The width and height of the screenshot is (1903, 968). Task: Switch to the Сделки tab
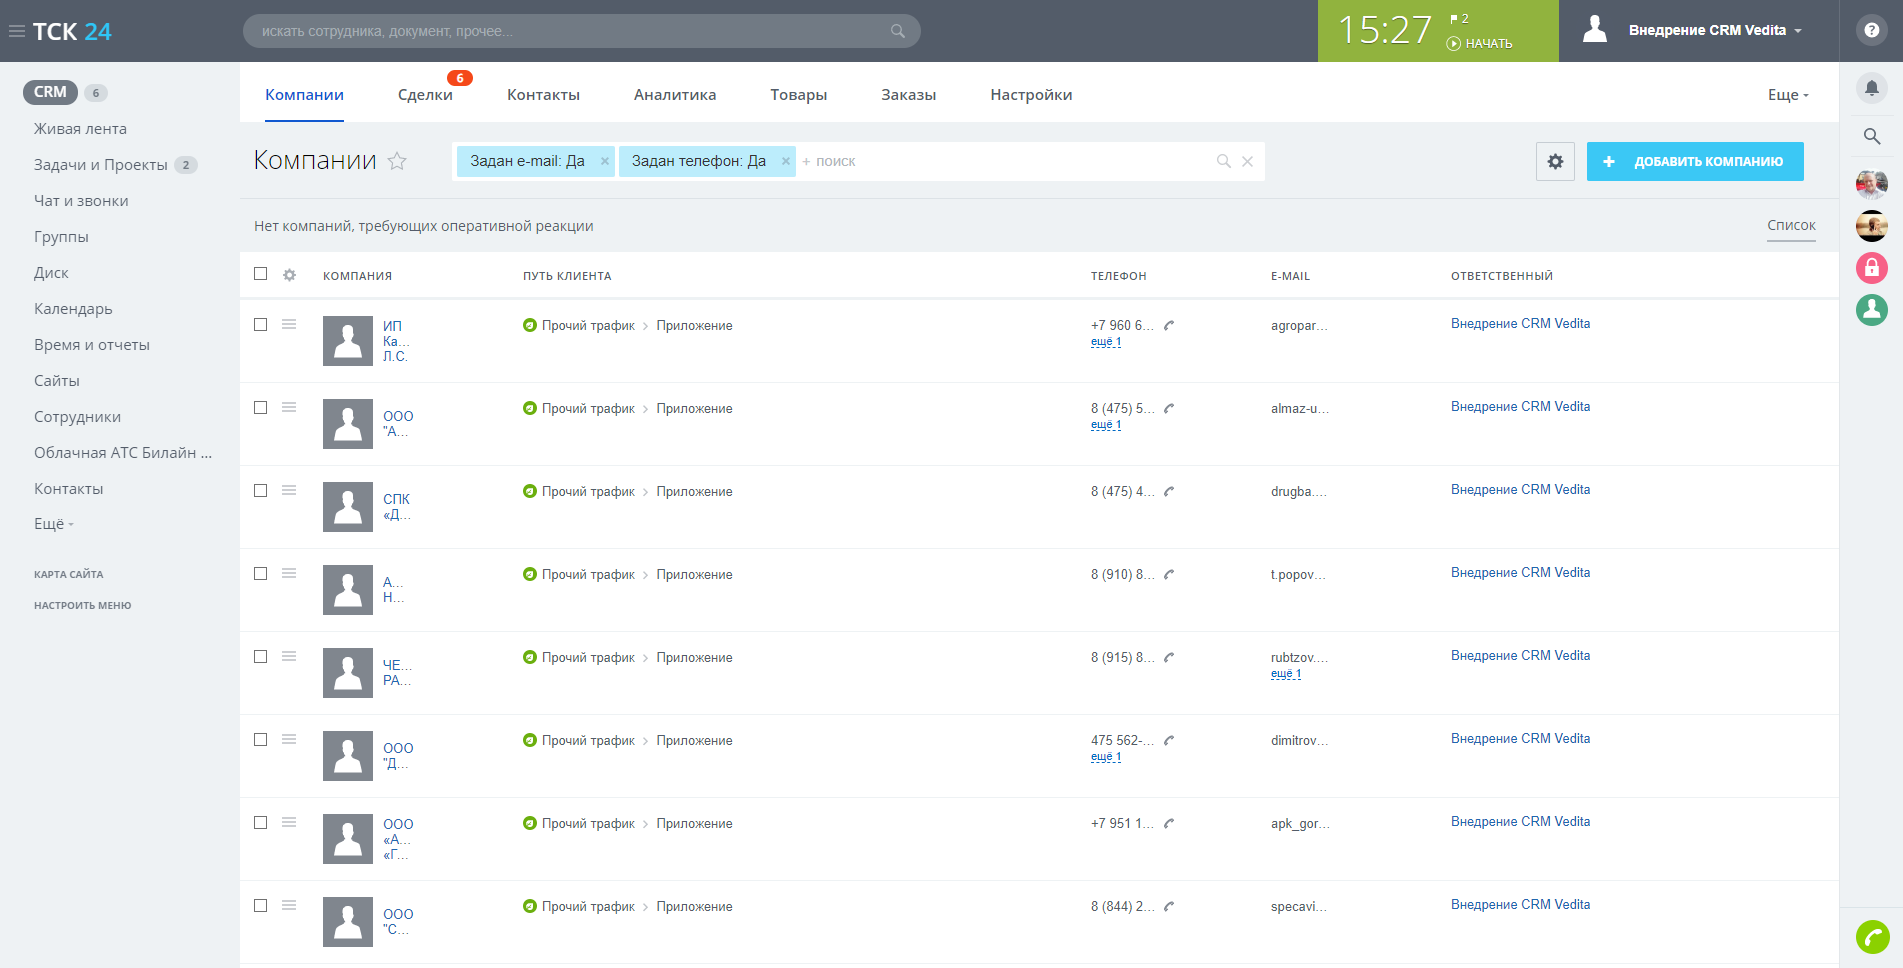[x=425, y=95]
